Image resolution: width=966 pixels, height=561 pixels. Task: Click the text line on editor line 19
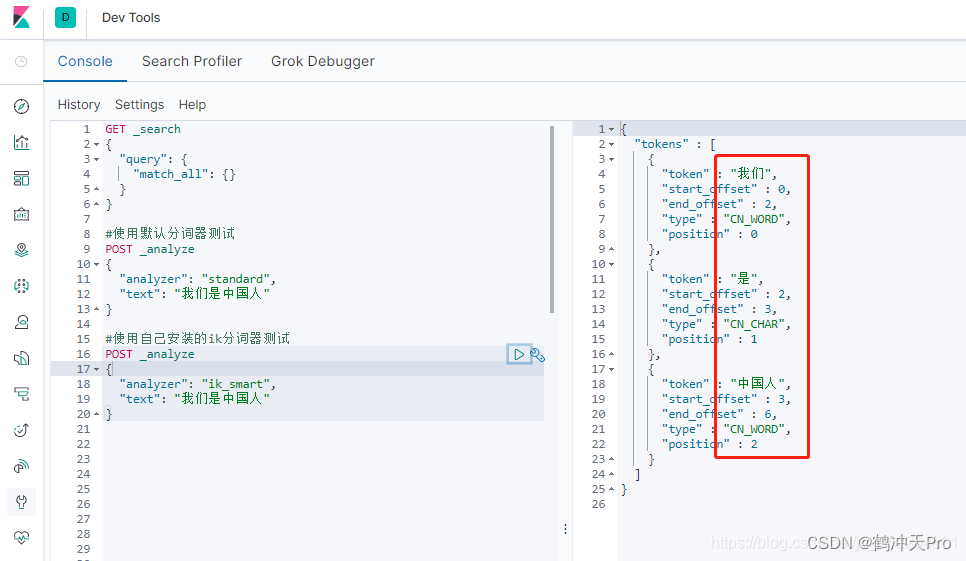coord(195,399)
